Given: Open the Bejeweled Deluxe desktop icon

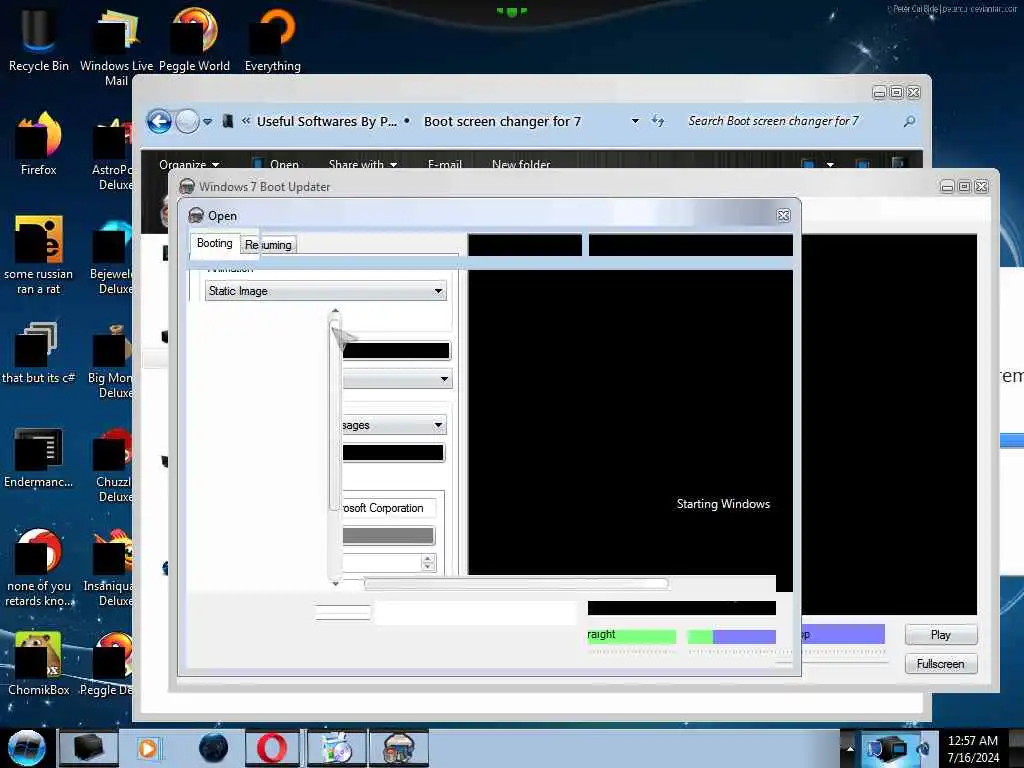Looking at the screenshot, I should coord(112,258).
